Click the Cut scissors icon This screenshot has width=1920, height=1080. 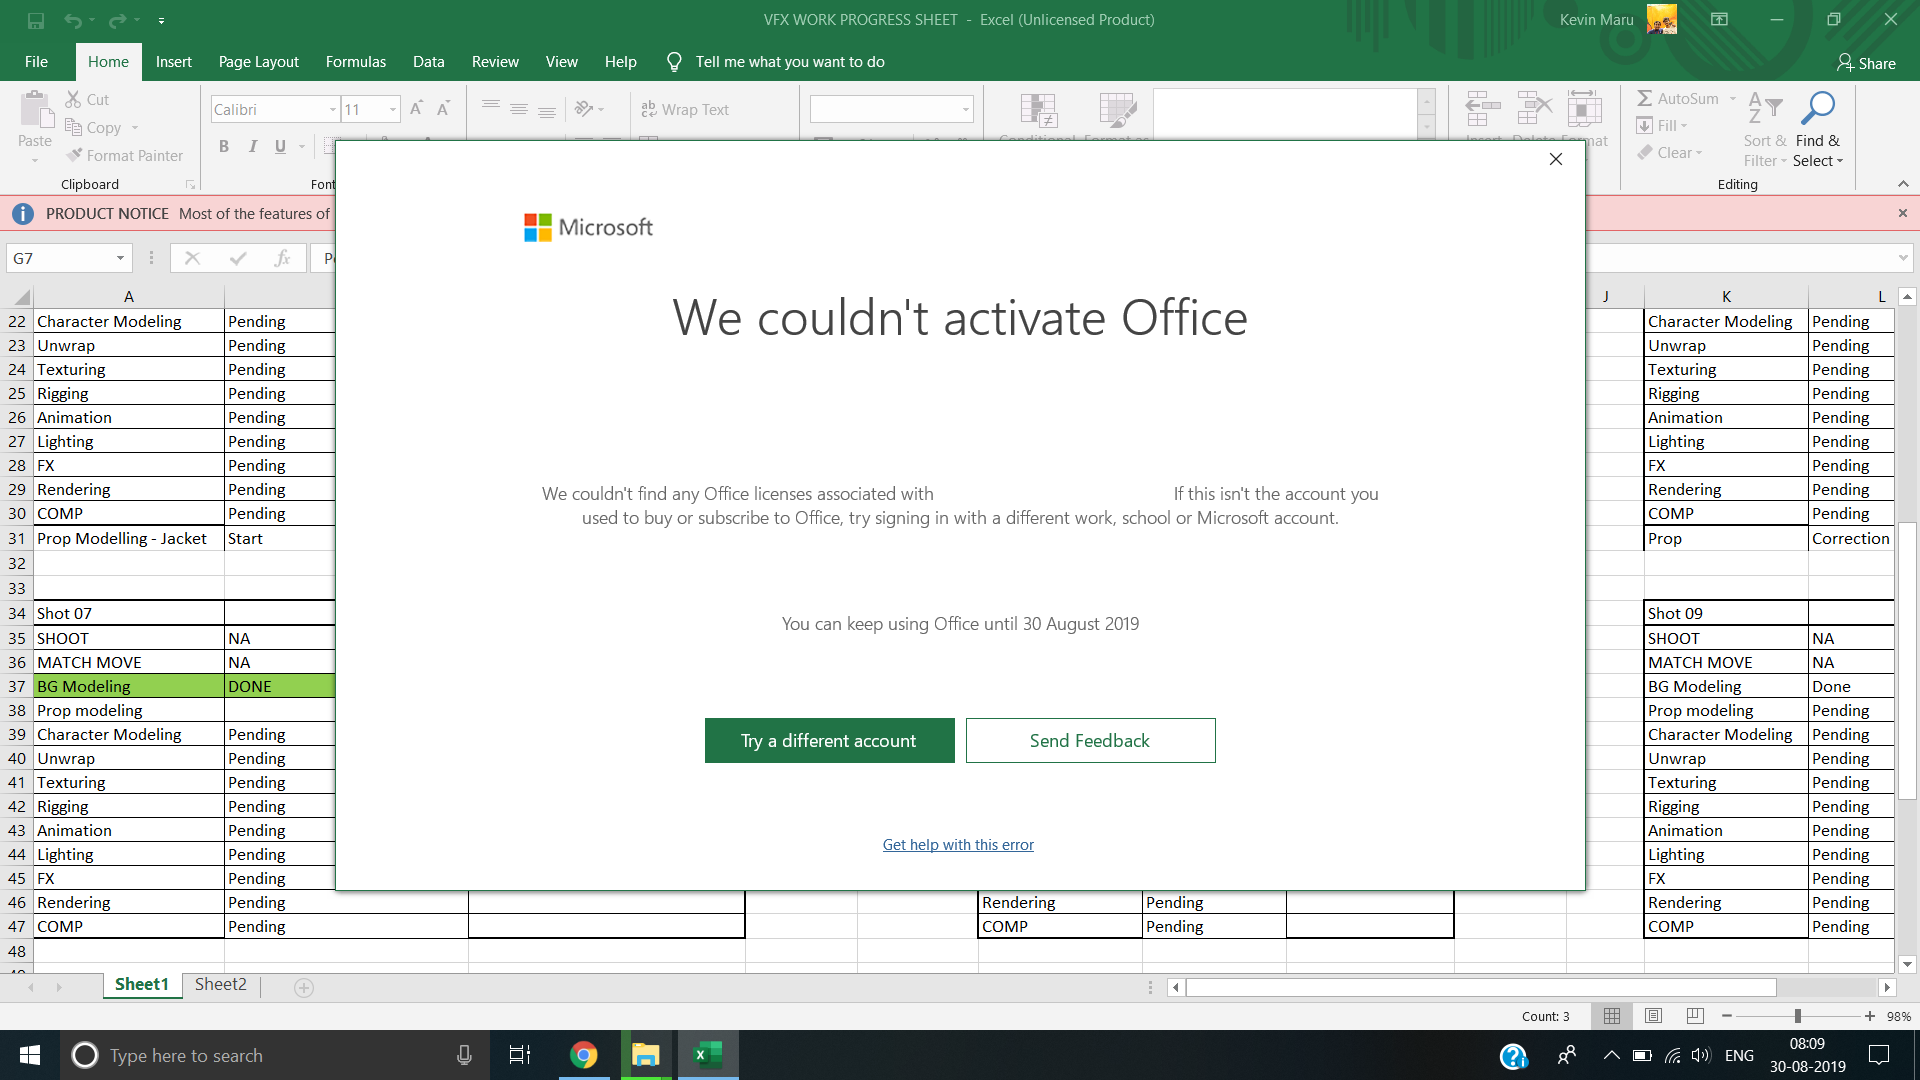[73, 99]
